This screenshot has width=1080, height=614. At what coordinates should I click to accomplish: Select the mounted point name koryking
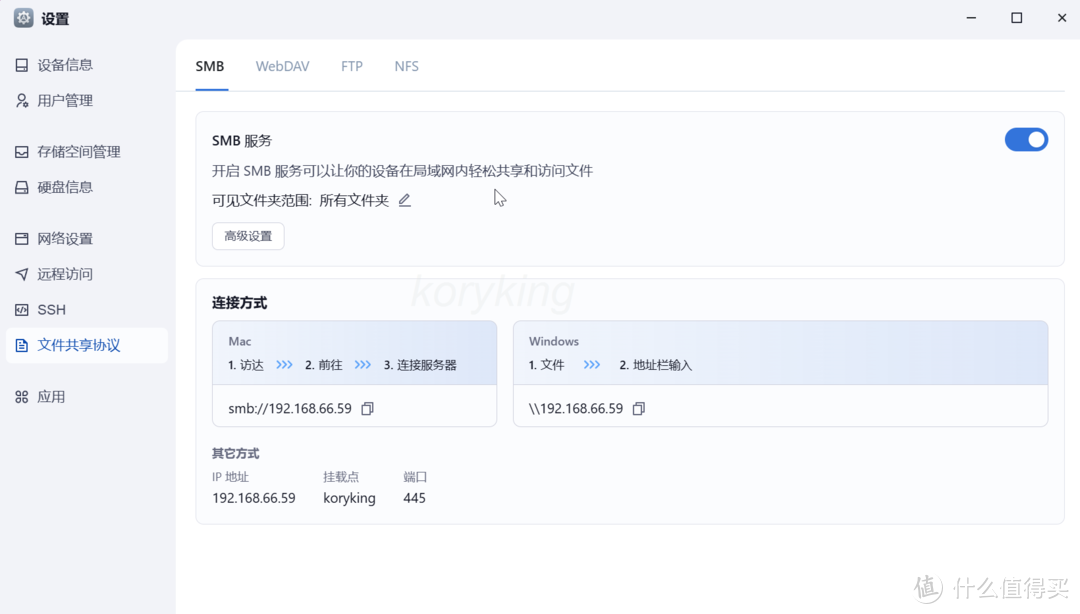point(349,498)
